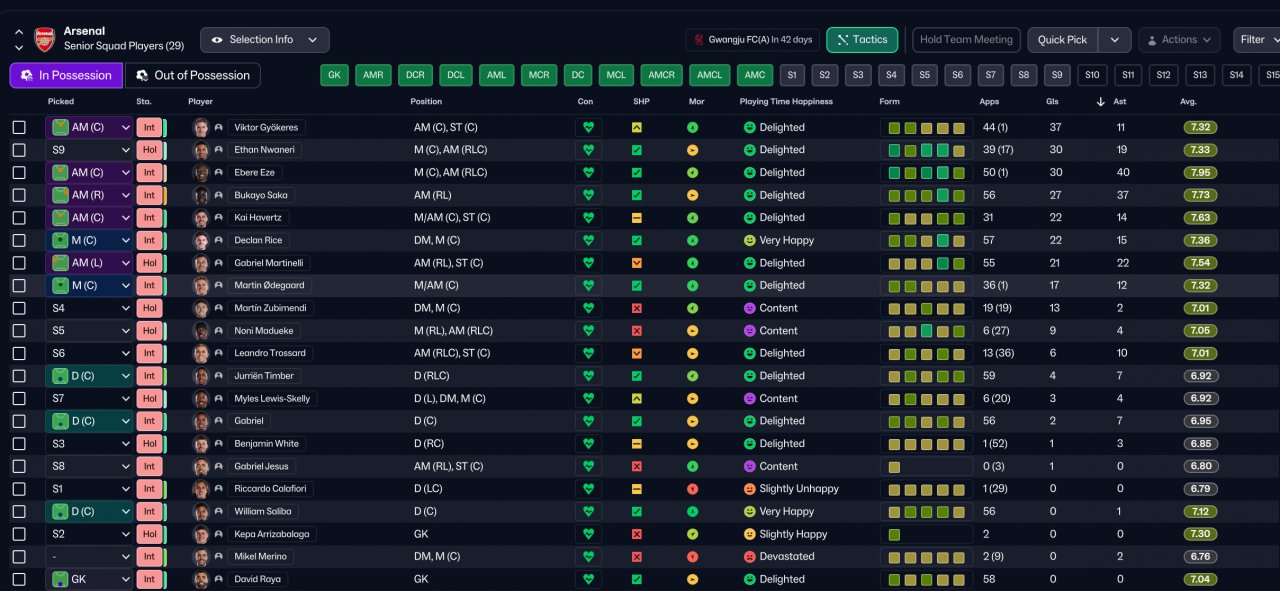Click Kepa Arrizabalaga condition heart icon

coord(589,534)
